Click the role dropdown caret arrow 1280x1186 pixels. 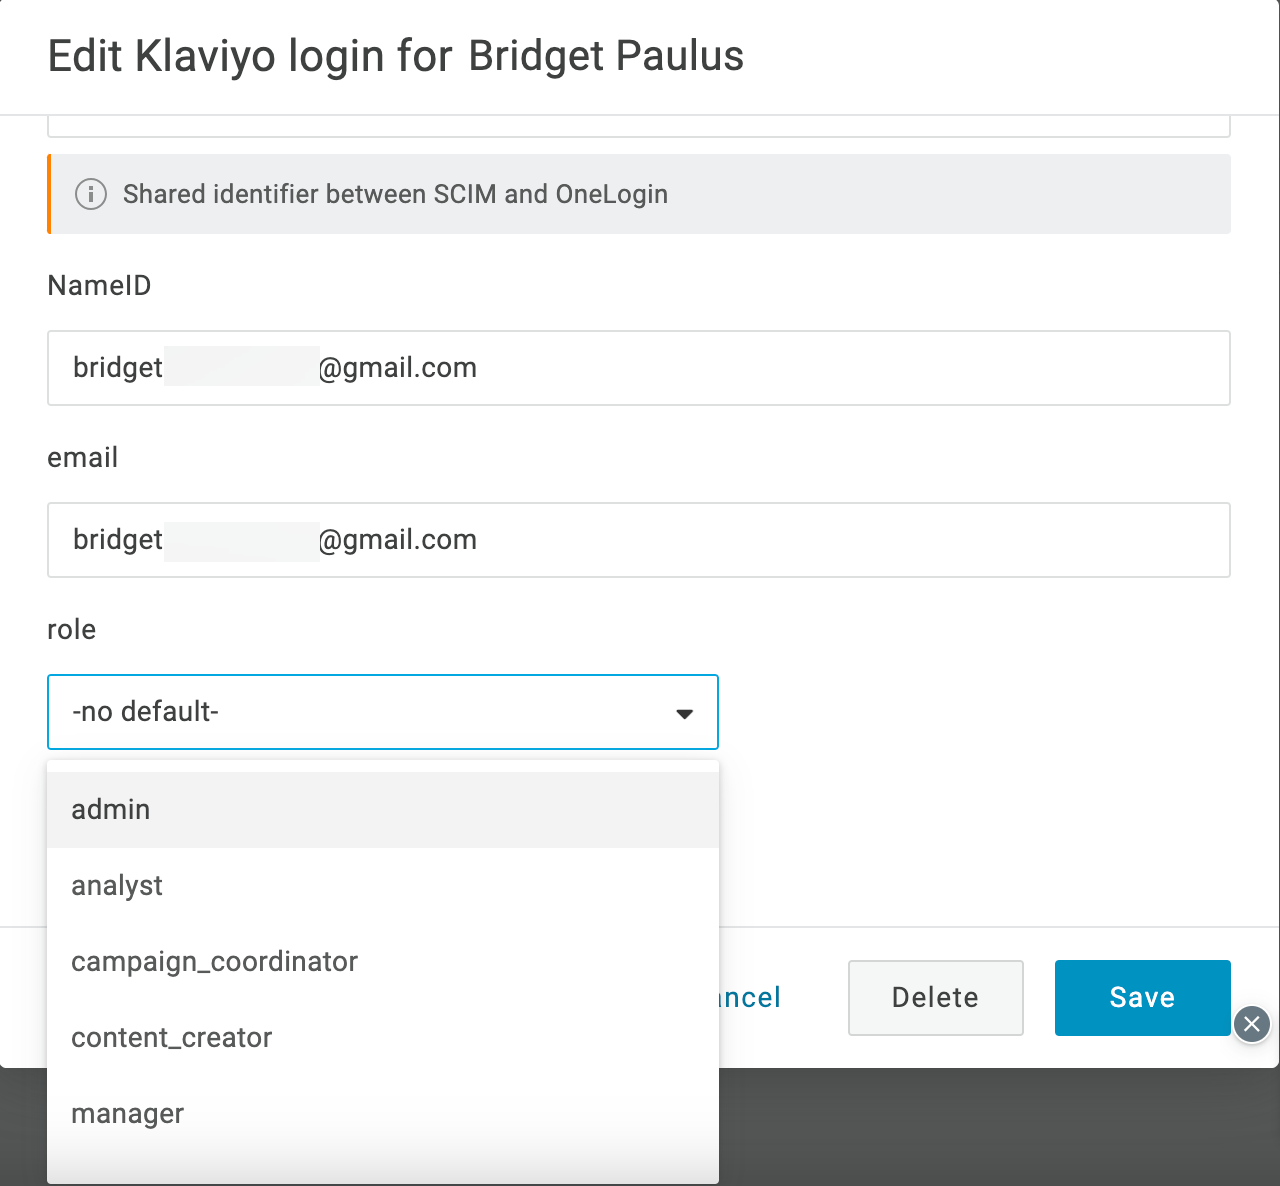coord(684,713)
